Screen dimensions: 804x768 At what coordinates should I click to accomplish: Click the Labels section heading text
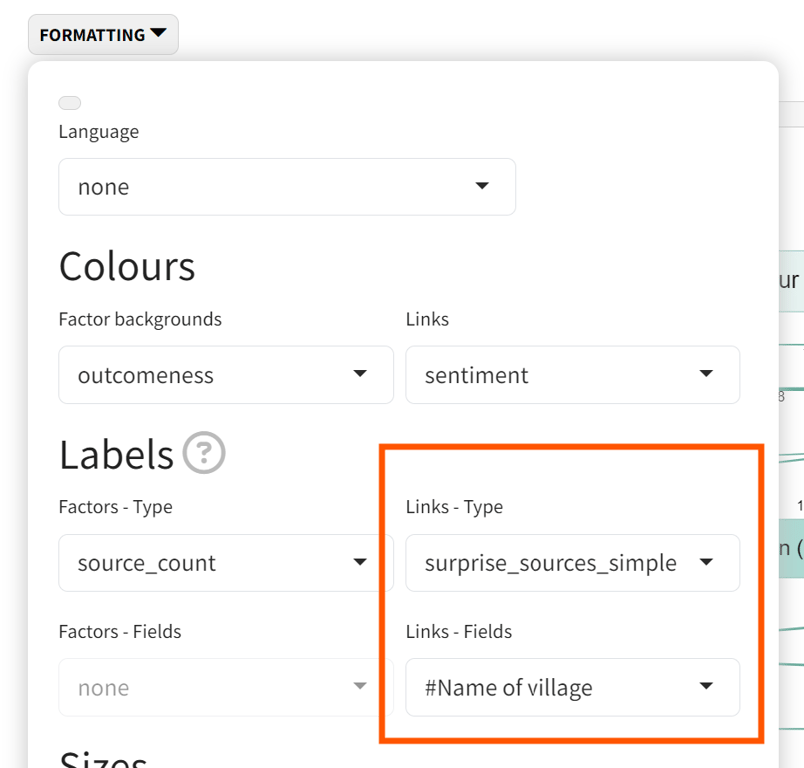point(116,454)
